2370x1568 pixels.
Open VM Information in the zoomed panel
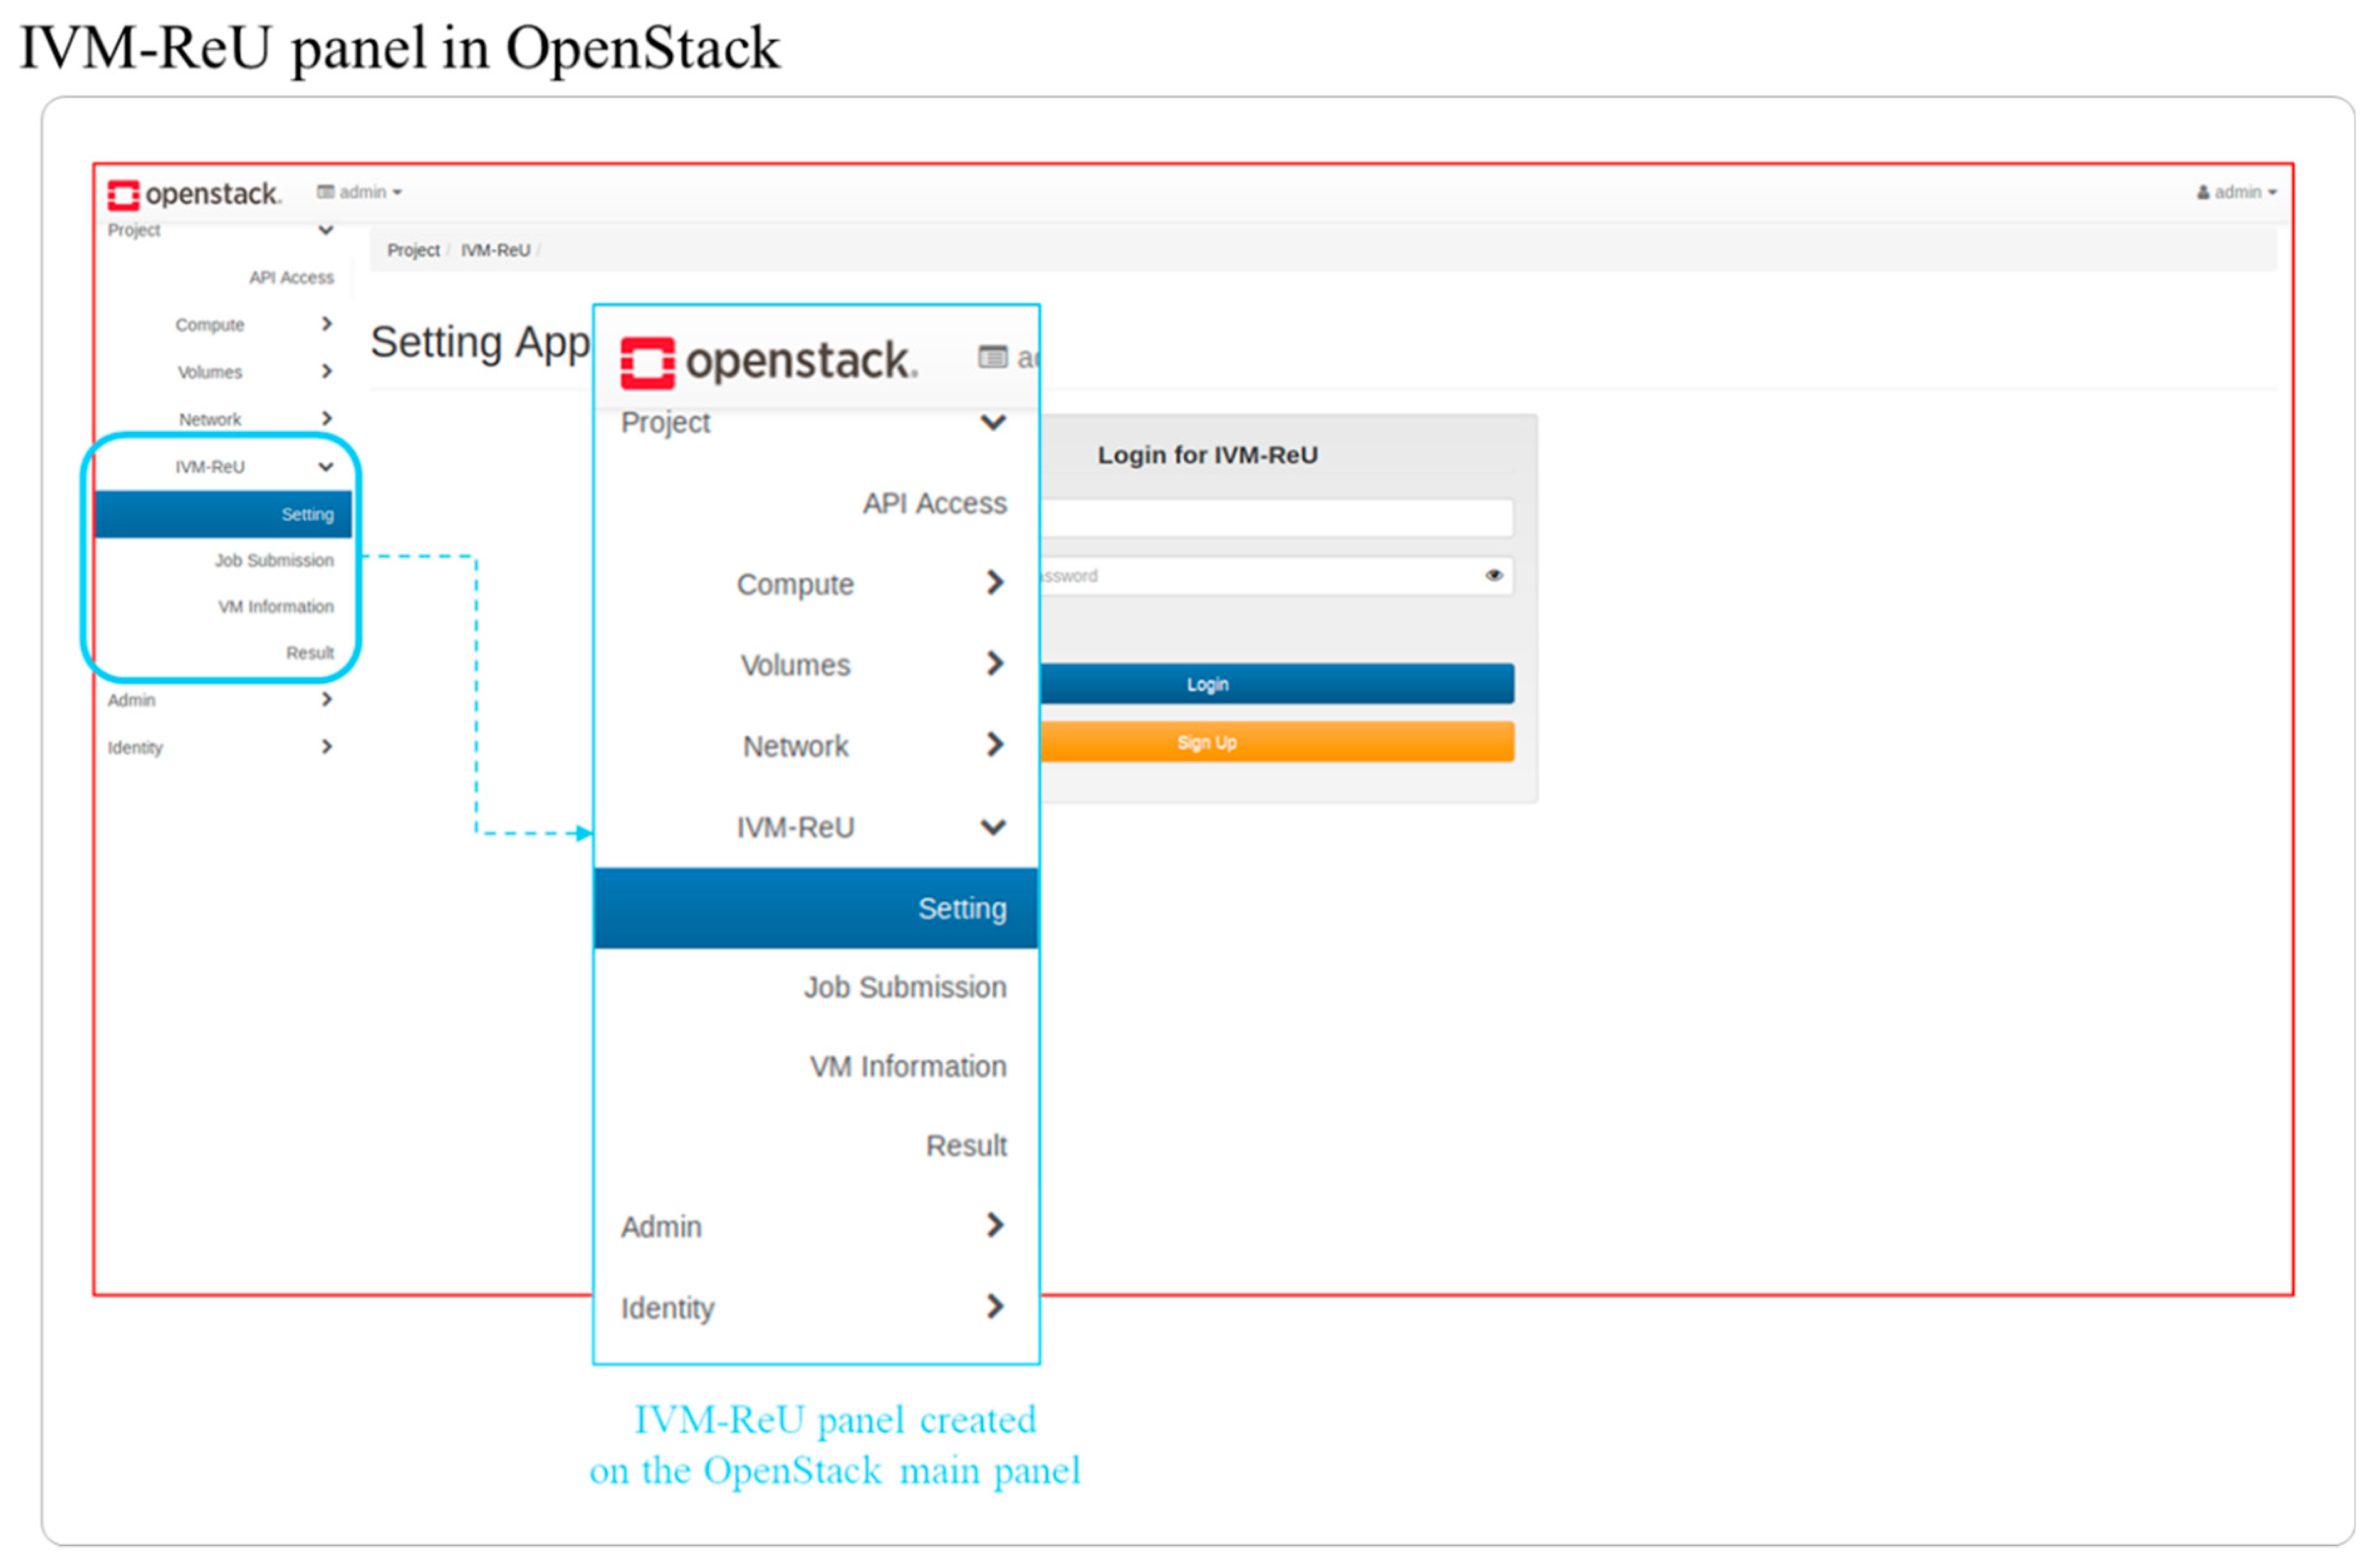click(907, 1067)
